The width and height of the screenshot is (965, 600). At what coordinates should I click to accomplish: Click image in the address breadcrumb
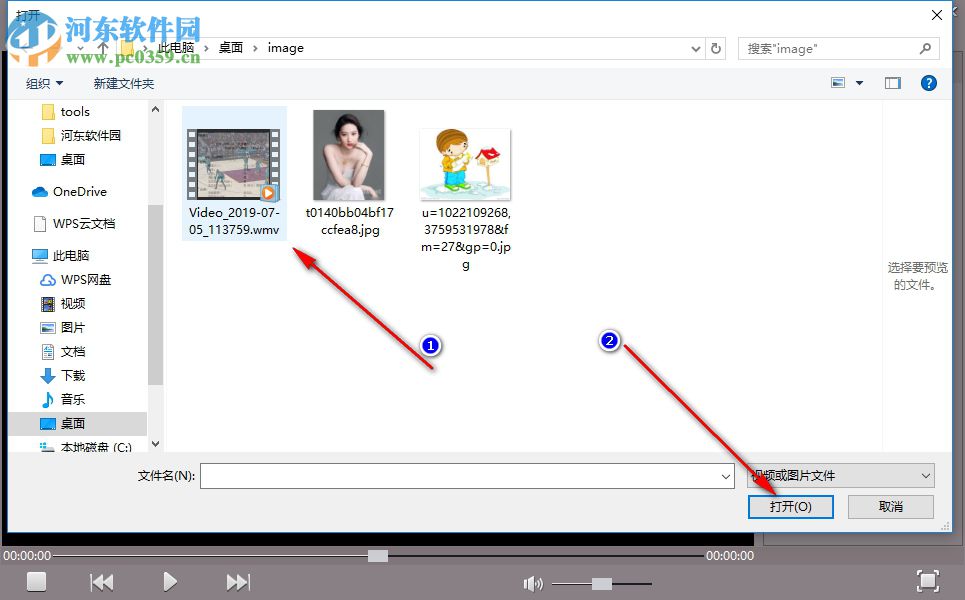[286, 47]
